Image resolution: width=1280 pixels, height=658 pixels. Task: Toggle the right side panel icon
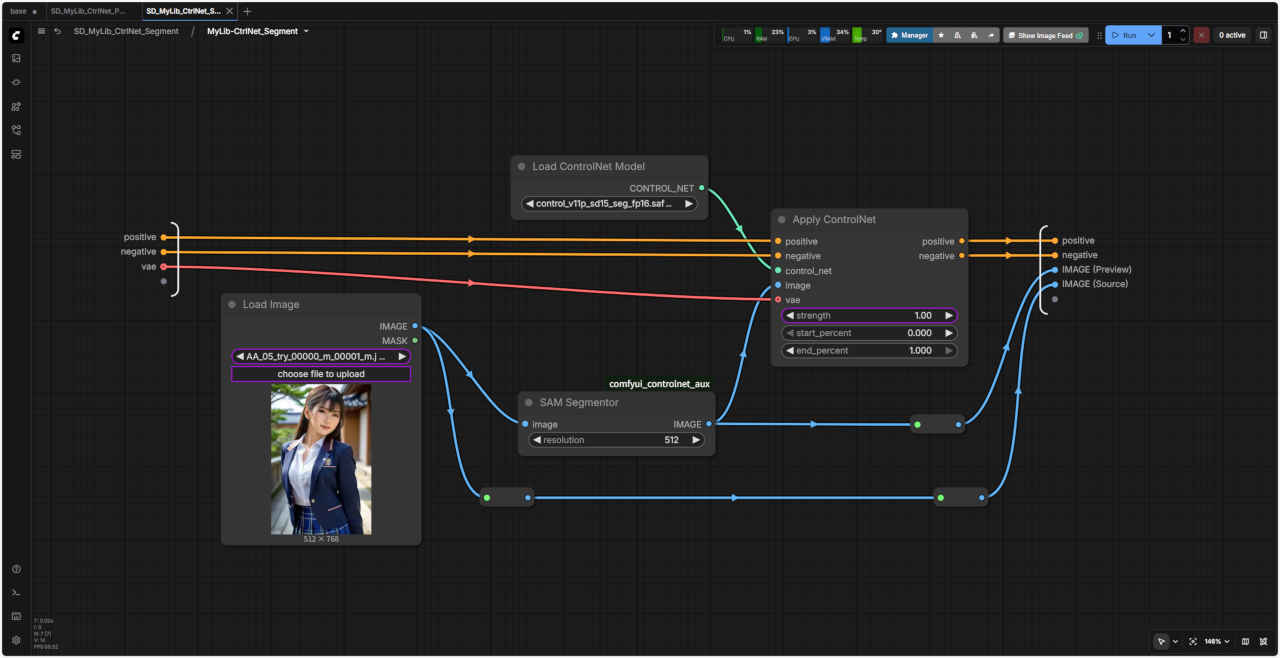click(1263, 35)
